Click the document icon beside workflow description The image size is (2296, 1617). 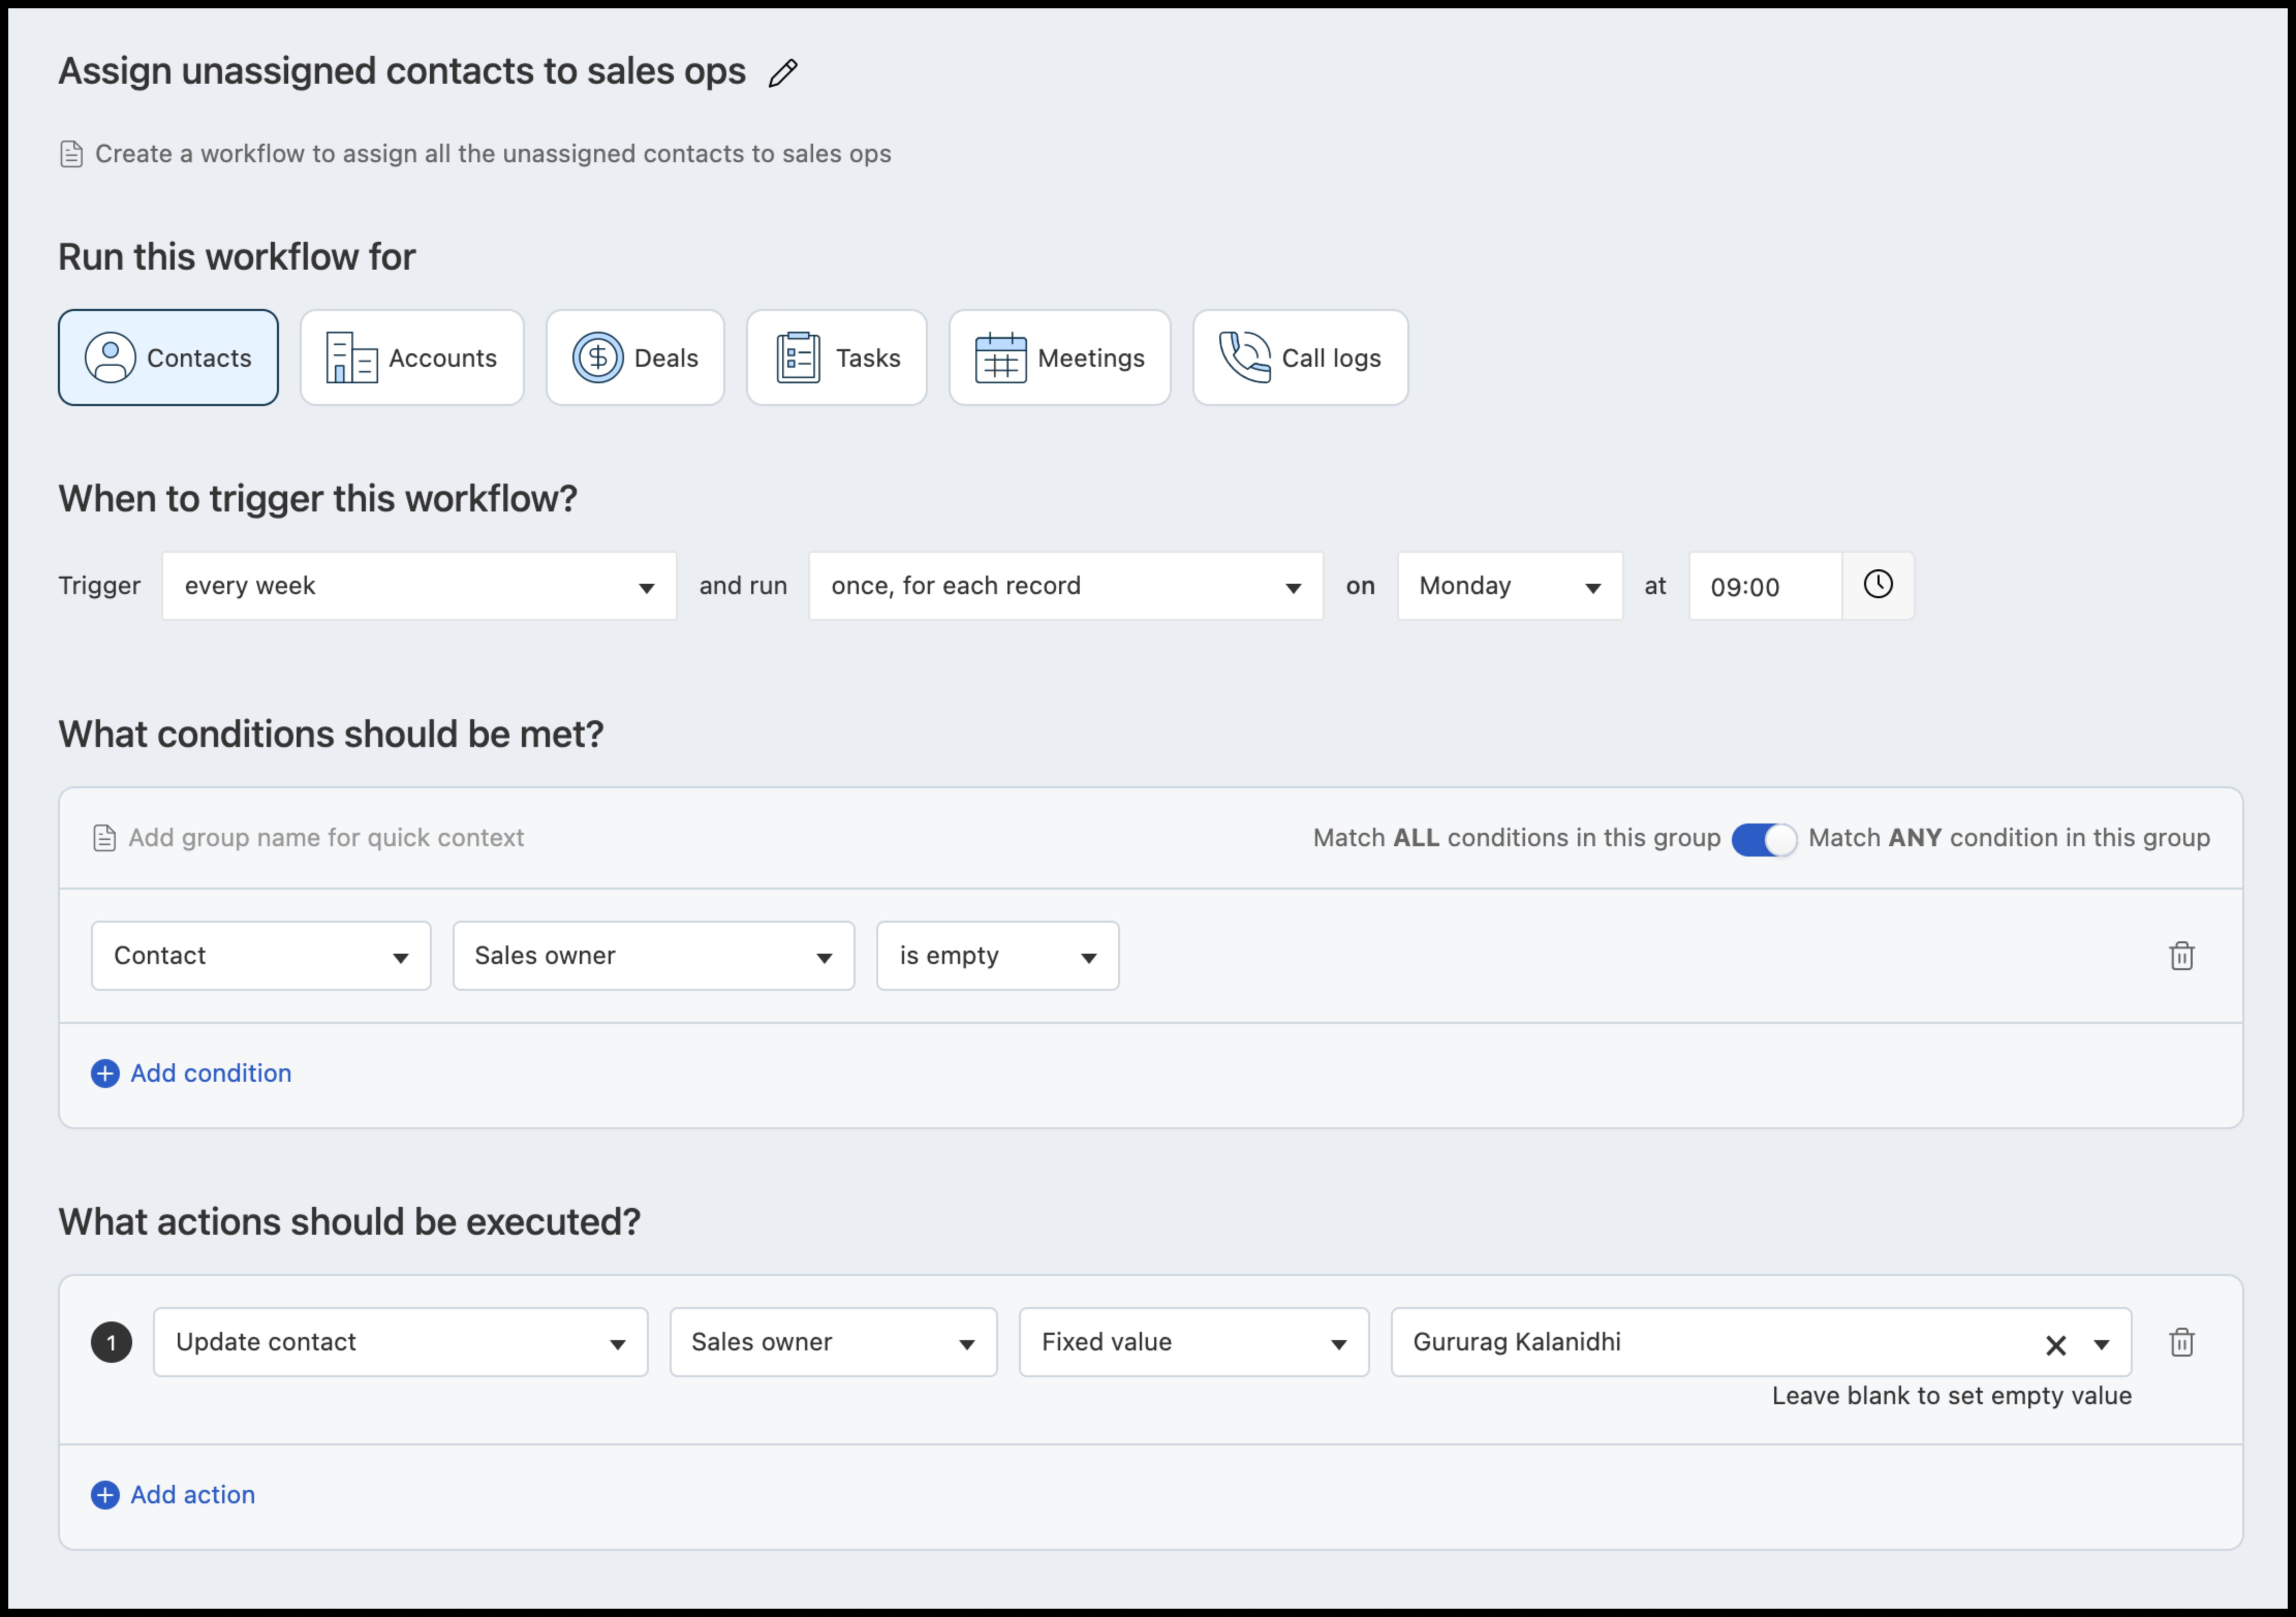[x=71, y=154]
